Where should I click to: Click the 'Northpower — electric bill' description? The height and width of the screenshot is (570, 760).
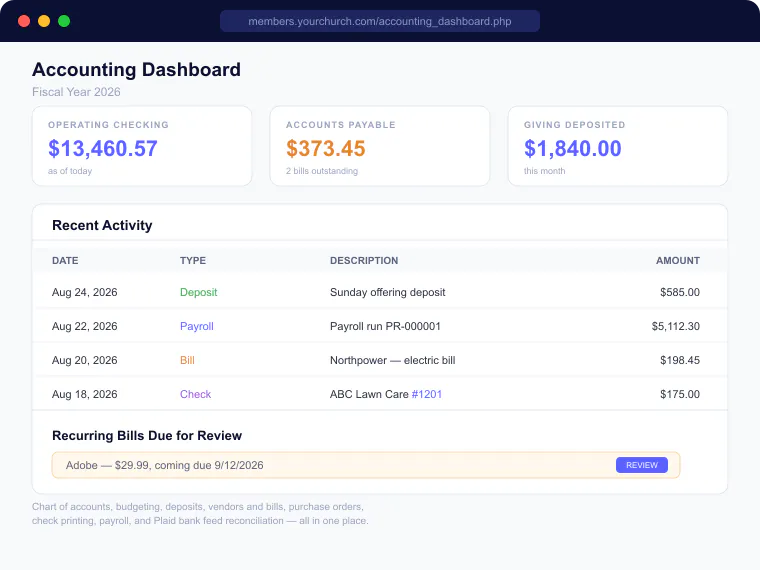point(392,360)
